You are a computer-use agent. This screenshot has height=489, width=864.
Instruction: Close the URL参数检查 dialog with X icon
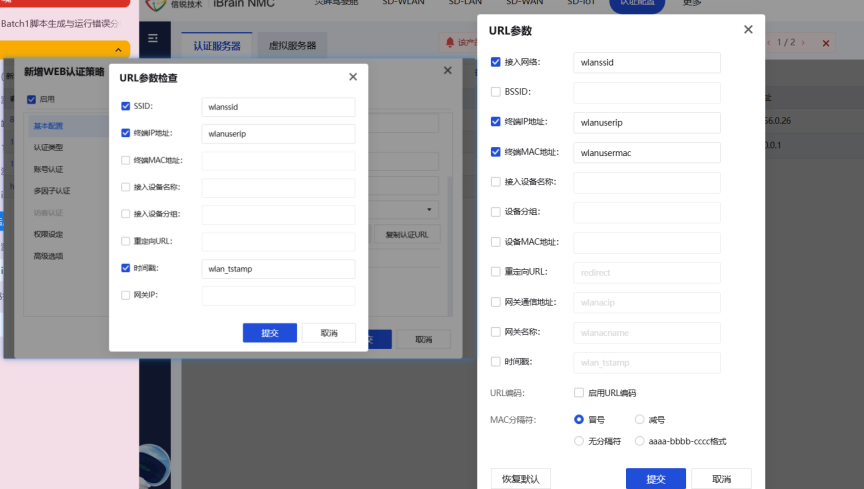tap(353, 77)
